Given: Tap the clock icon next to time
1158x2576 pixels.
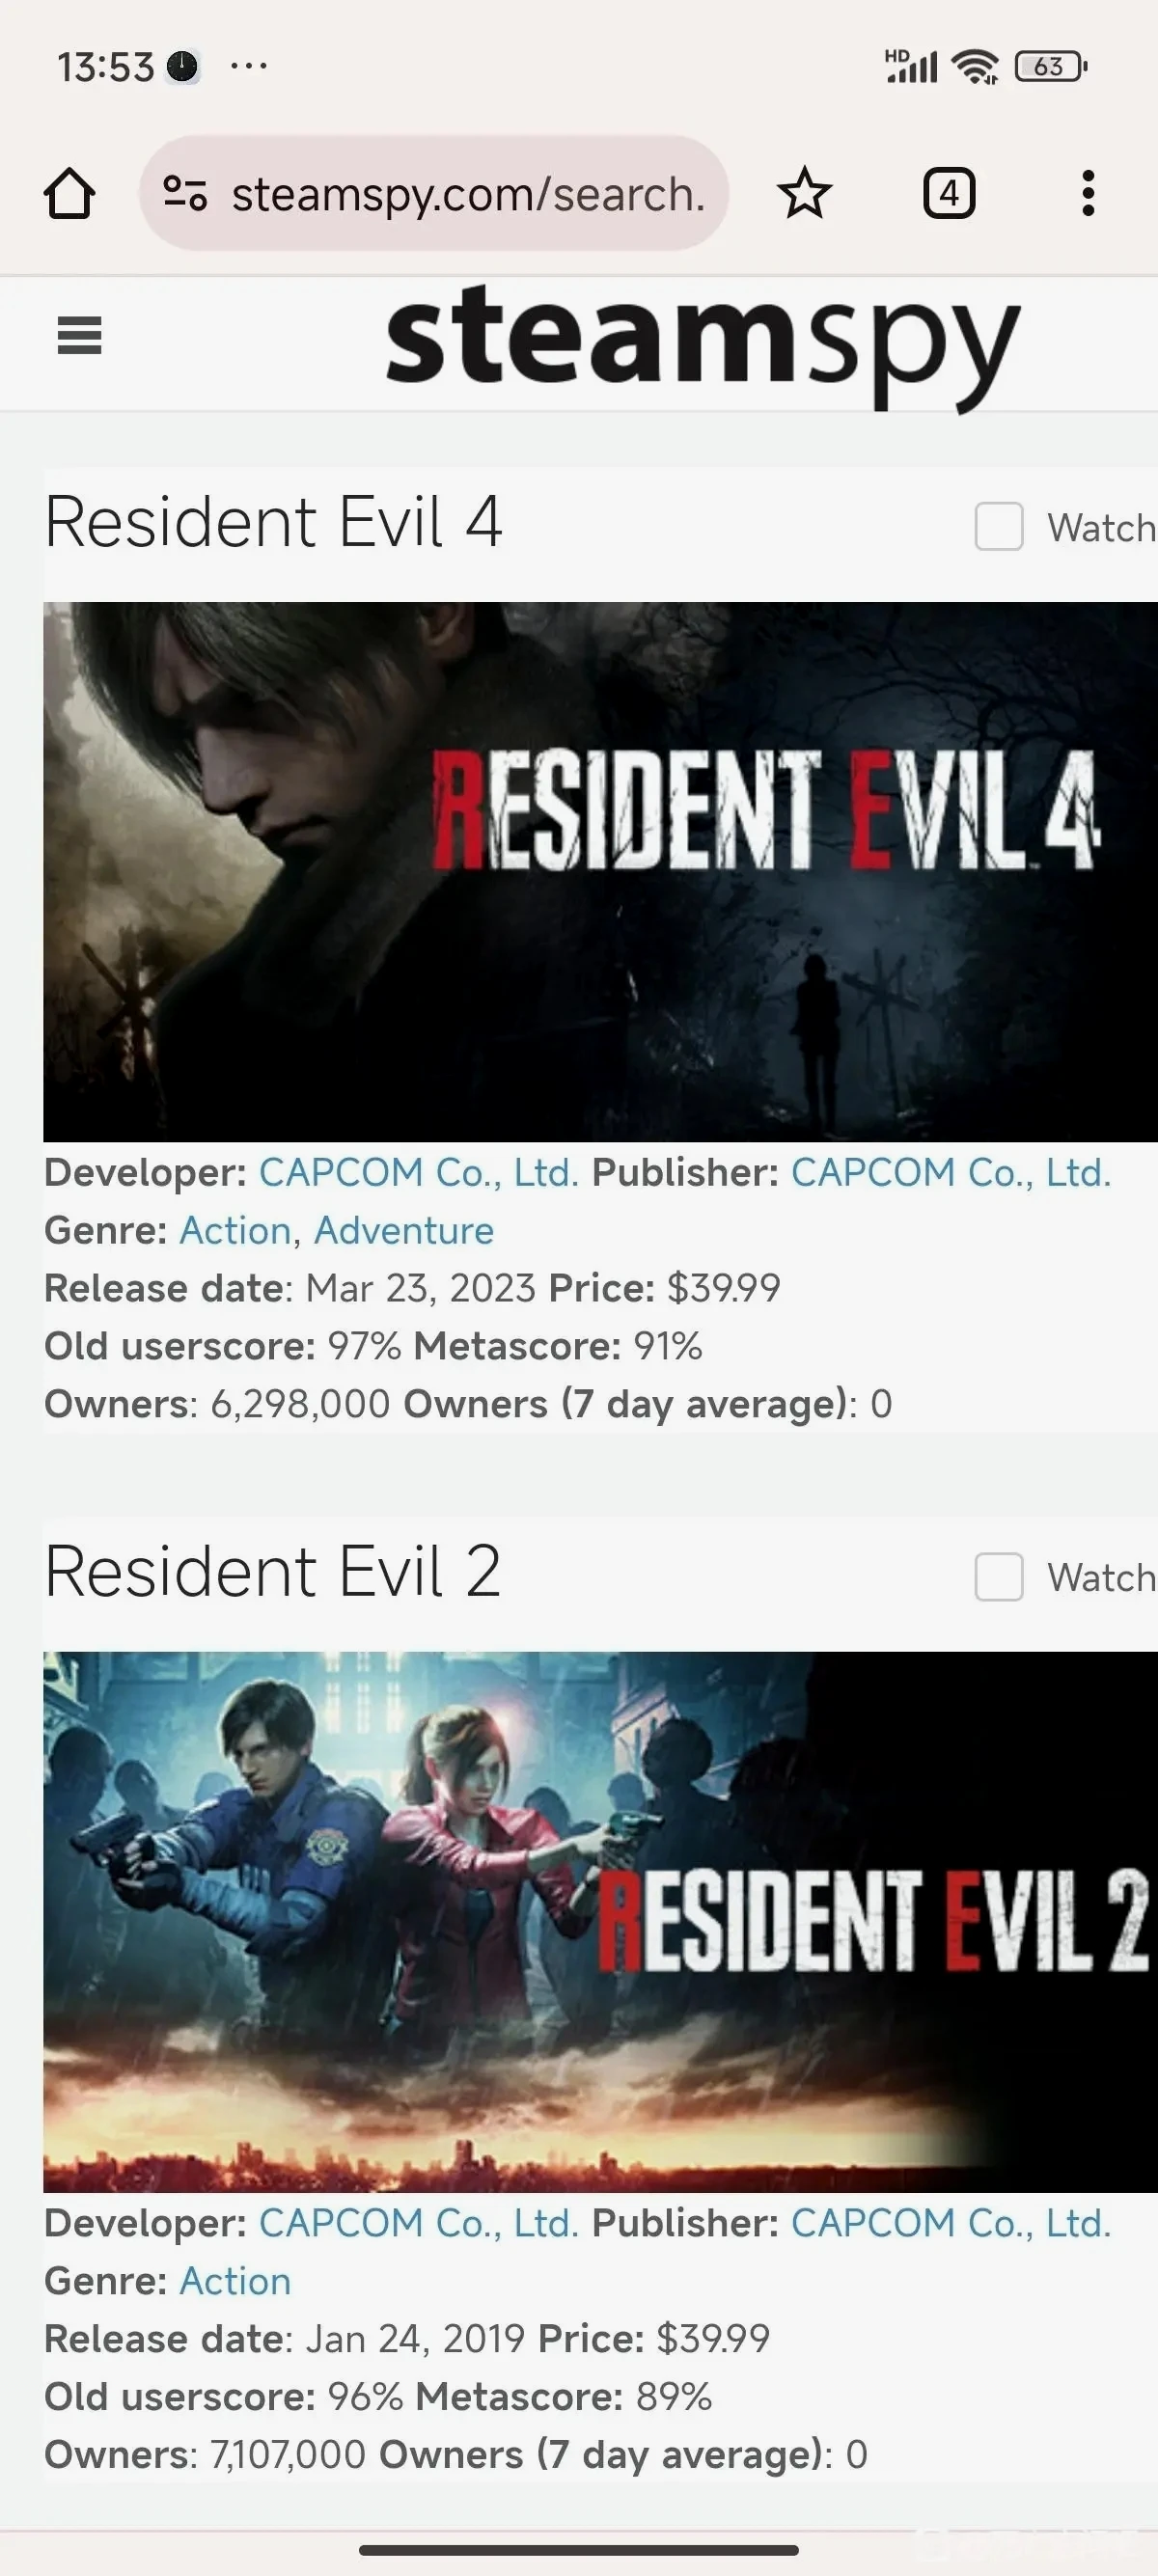Looking at the screenshot, I should coord(182,67).
